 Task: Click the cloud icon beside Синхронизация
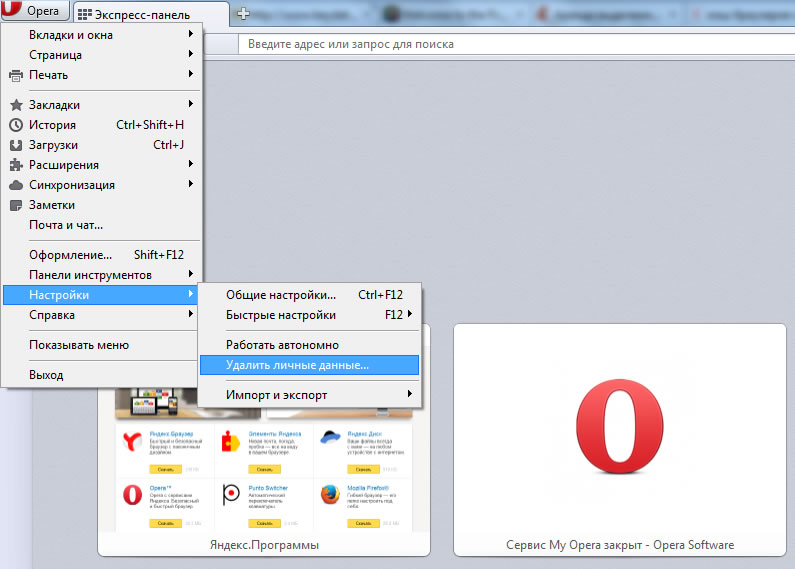16,185
